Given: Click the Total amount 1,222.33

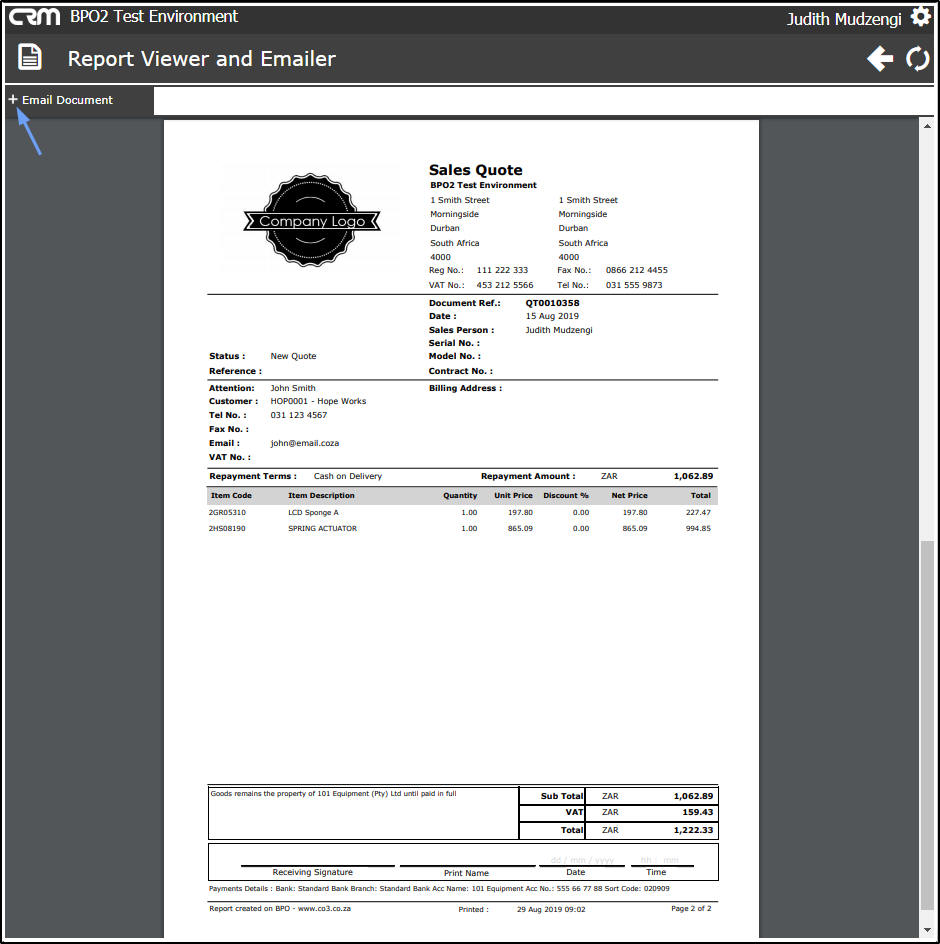Looking at the screenshot, I should 693,830.
